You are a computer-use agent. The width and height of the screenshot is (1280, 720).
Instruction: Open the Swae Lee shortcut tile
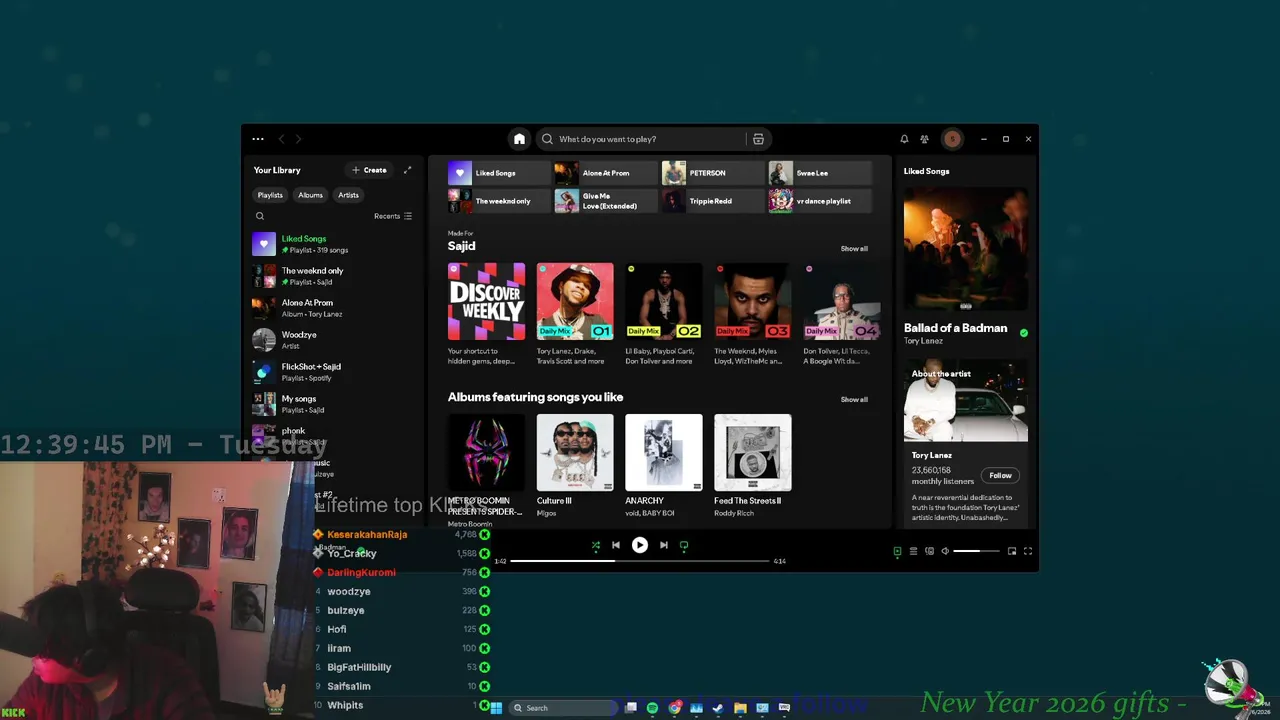click(x=820, y=173)
